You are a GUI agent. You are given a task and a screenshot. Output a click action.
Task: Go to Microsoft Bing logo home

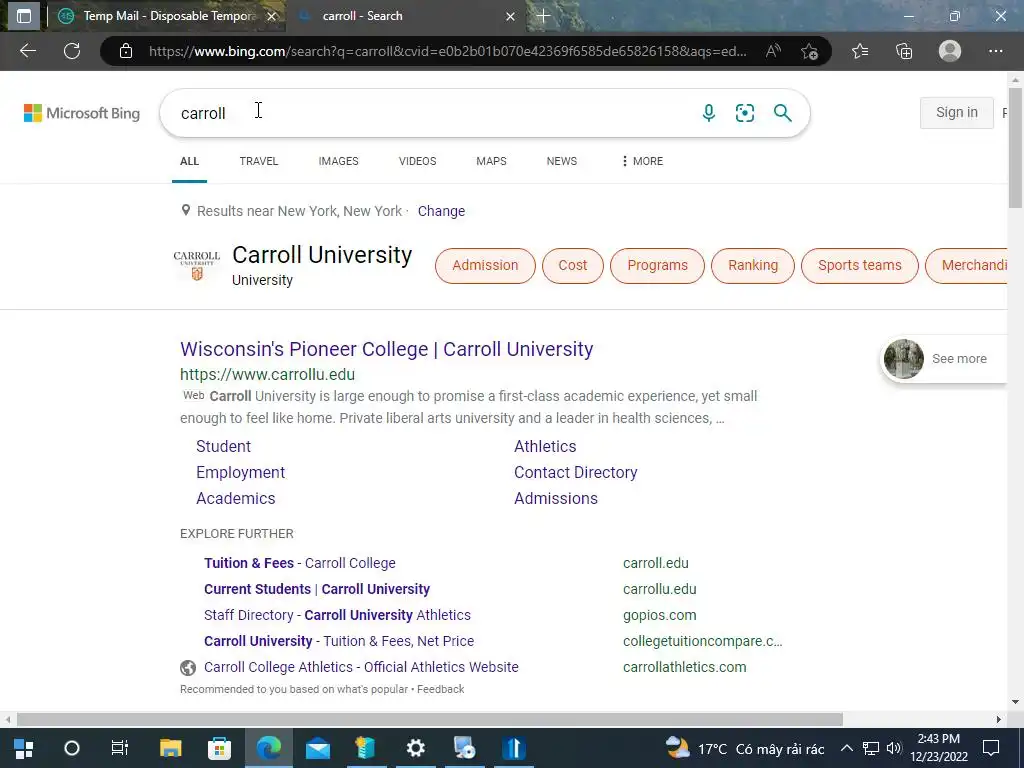(x=82, y=113)
